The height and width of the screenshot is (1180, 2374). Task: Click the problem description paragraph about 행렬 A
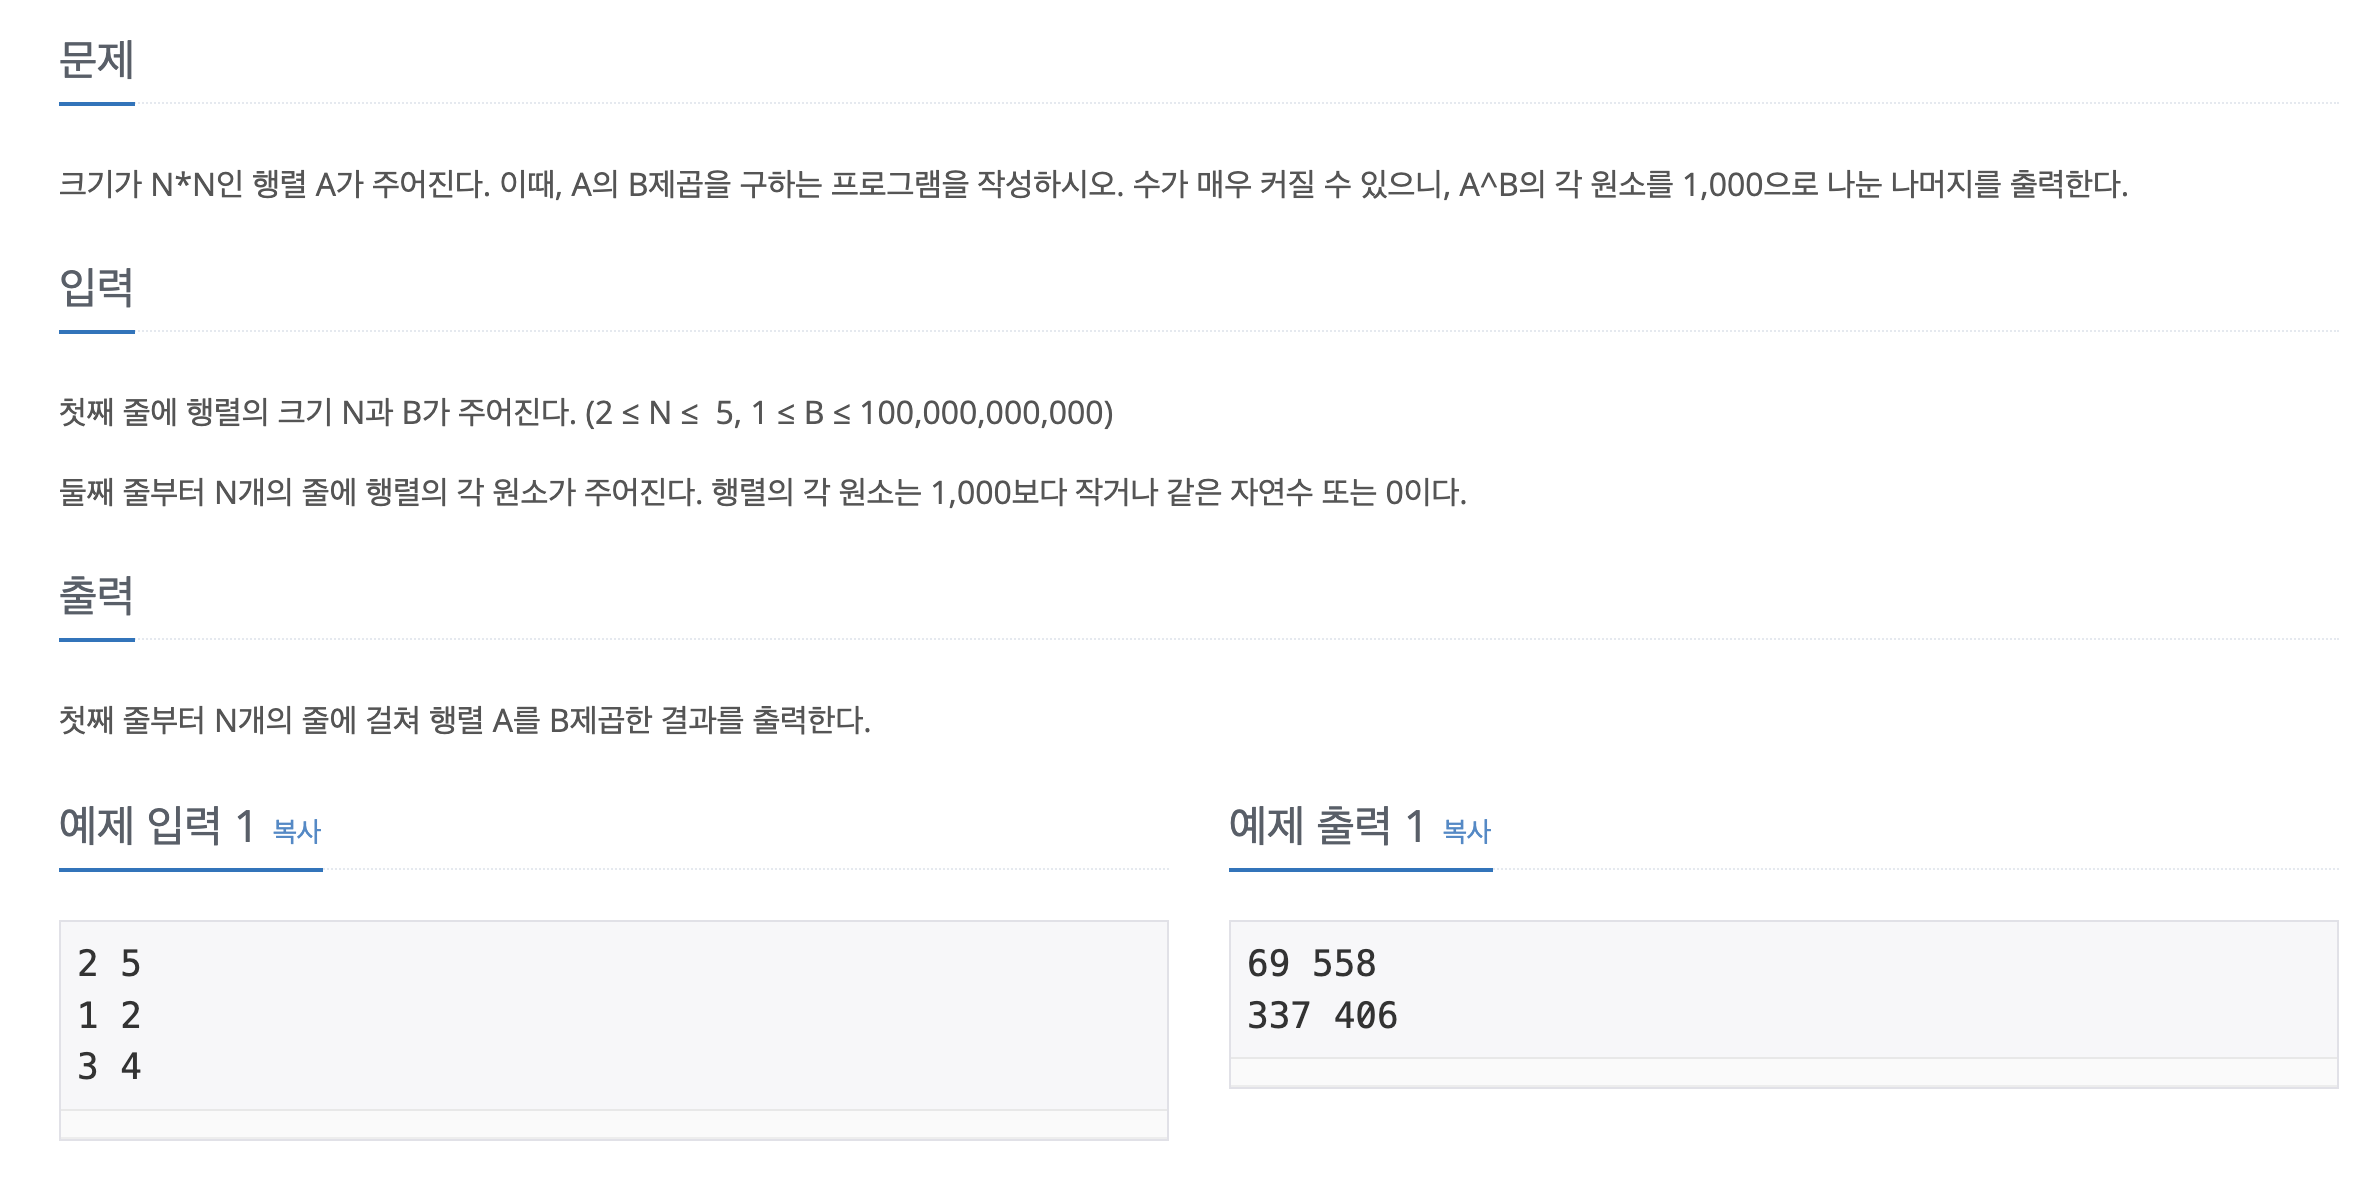coord(1092,184)
